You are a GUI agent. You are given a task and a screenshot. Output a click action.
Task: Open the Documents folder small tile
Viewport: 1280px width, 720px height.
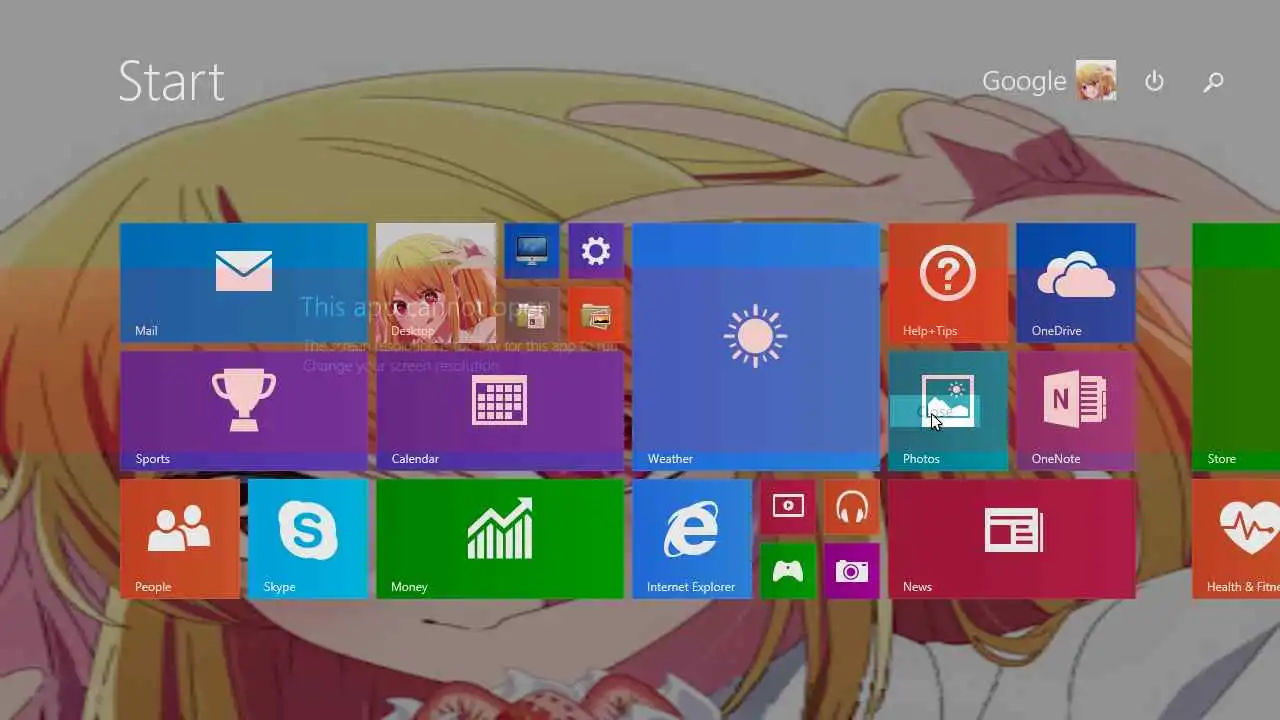tap(531, 315)
